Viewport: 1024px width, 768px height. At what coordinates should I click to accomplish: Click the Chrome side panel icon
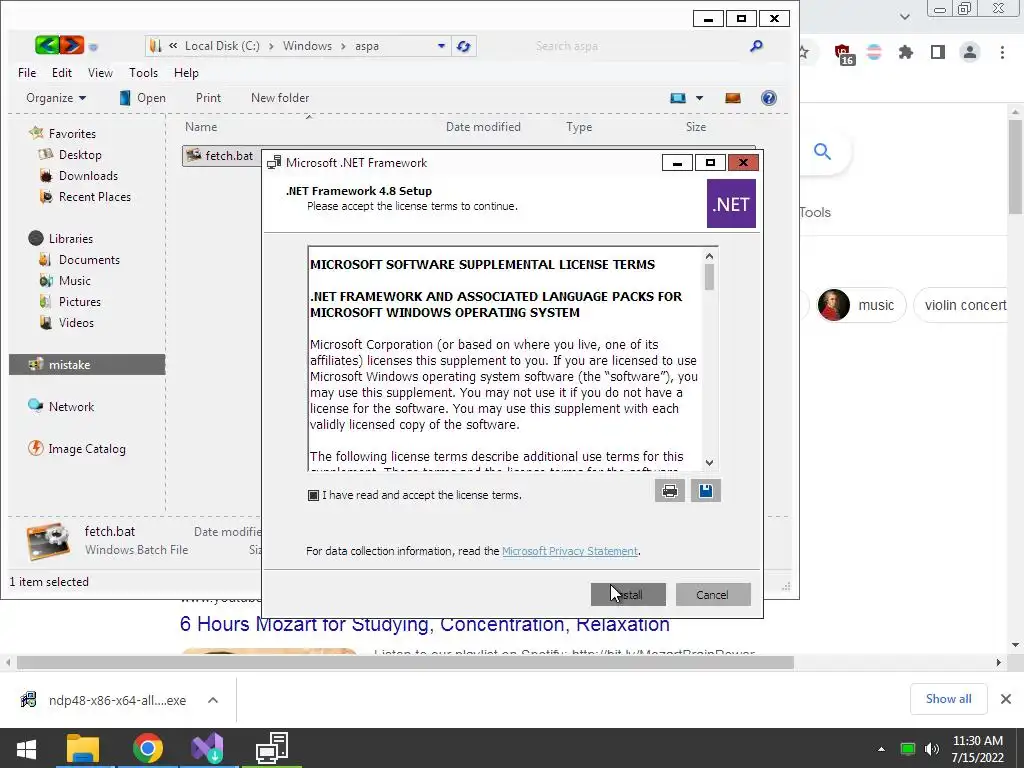[x=938, y=52]
